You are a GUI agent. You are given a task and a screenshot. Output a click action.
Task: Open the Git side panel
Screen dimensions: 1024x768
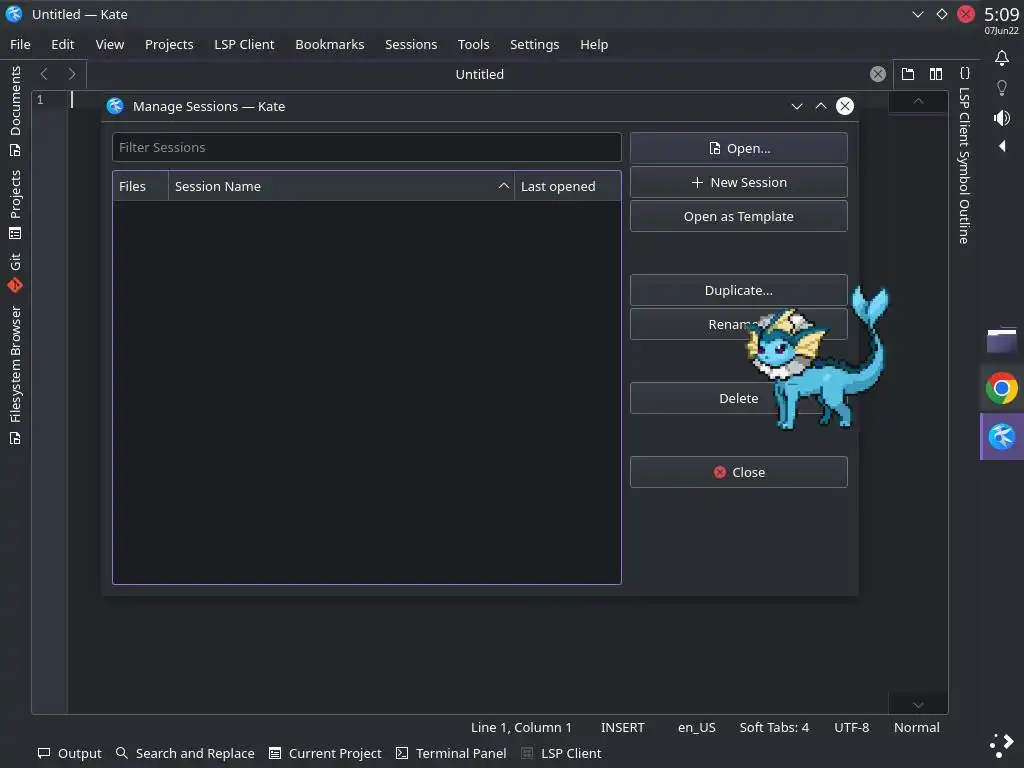click(x=15, y=272)
